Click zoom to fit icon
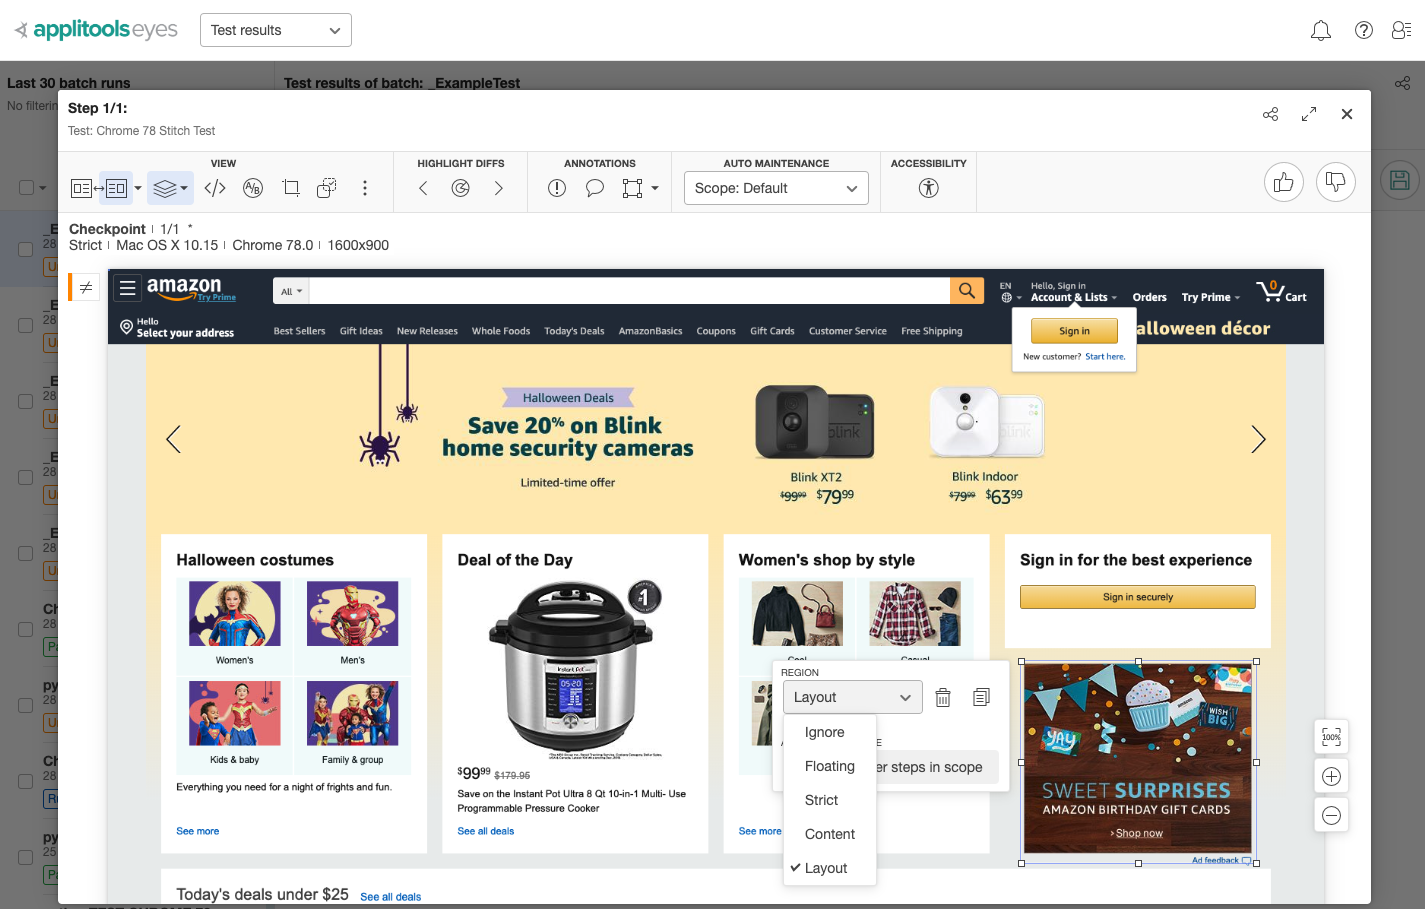The height and width of the screenshot is (909, 1425). [1332, 737]
